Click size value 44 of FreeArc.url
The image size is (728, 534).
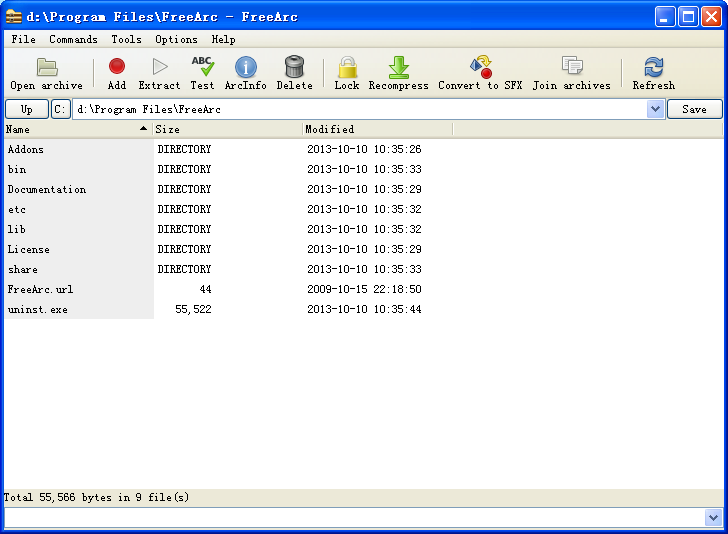pyautogui.click(x=205, y=289)
